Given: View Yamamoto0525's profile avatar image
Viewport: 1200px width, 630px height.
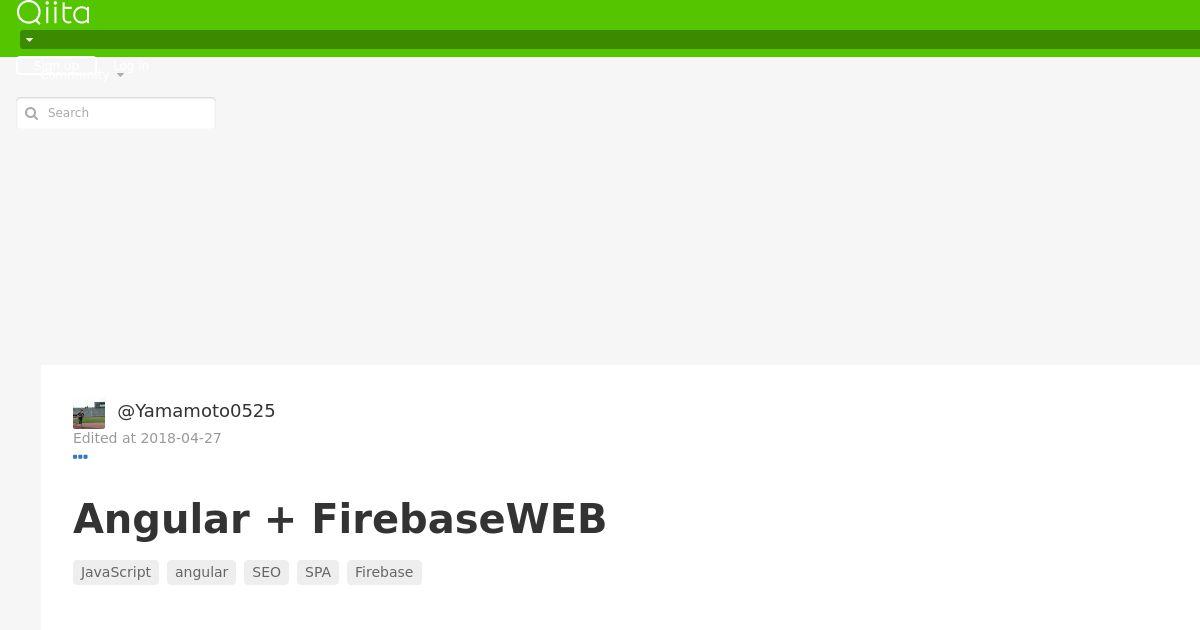Looking at the screenshot, I should pos(89,416).
